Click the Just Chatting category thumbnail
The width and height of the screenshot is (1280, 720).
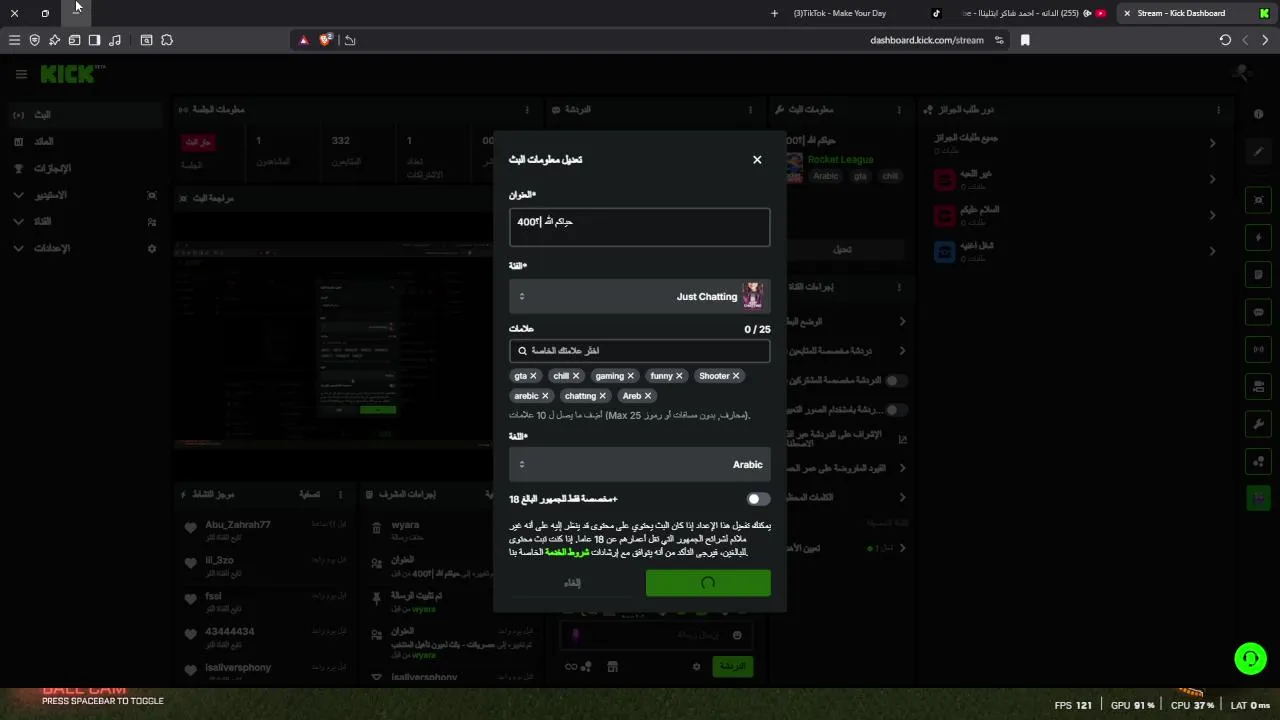(x=752, y=296)
